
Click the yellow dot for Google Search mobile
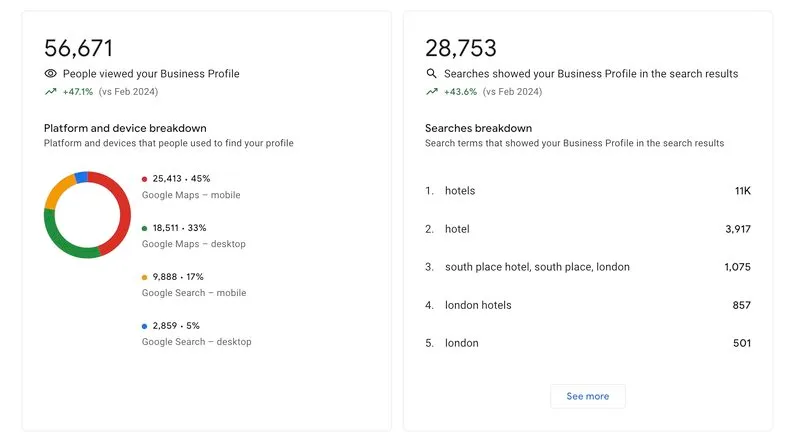click(145, 277)
